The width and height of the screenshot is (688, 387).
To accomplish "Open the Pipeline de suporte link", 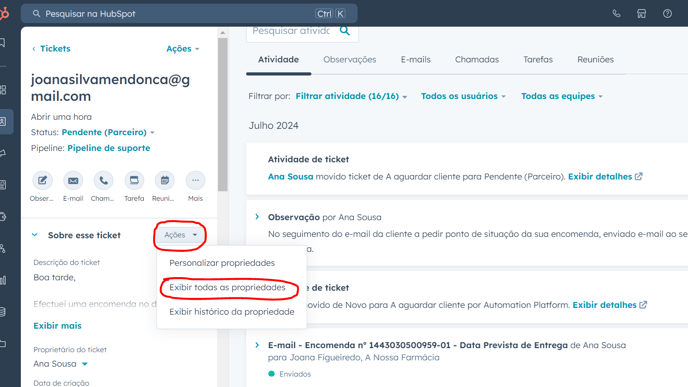I will pyautogui.click(x=109, y=148).
